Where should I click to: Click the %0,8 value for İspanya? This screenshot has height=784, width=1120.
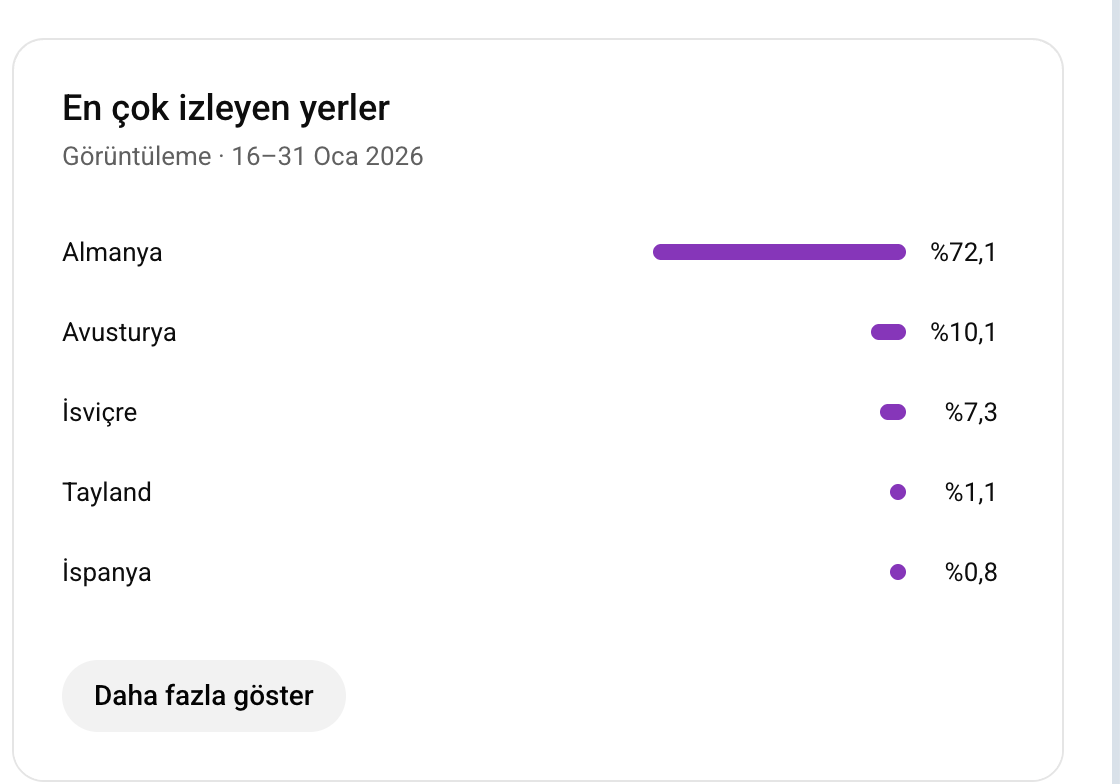971,572
